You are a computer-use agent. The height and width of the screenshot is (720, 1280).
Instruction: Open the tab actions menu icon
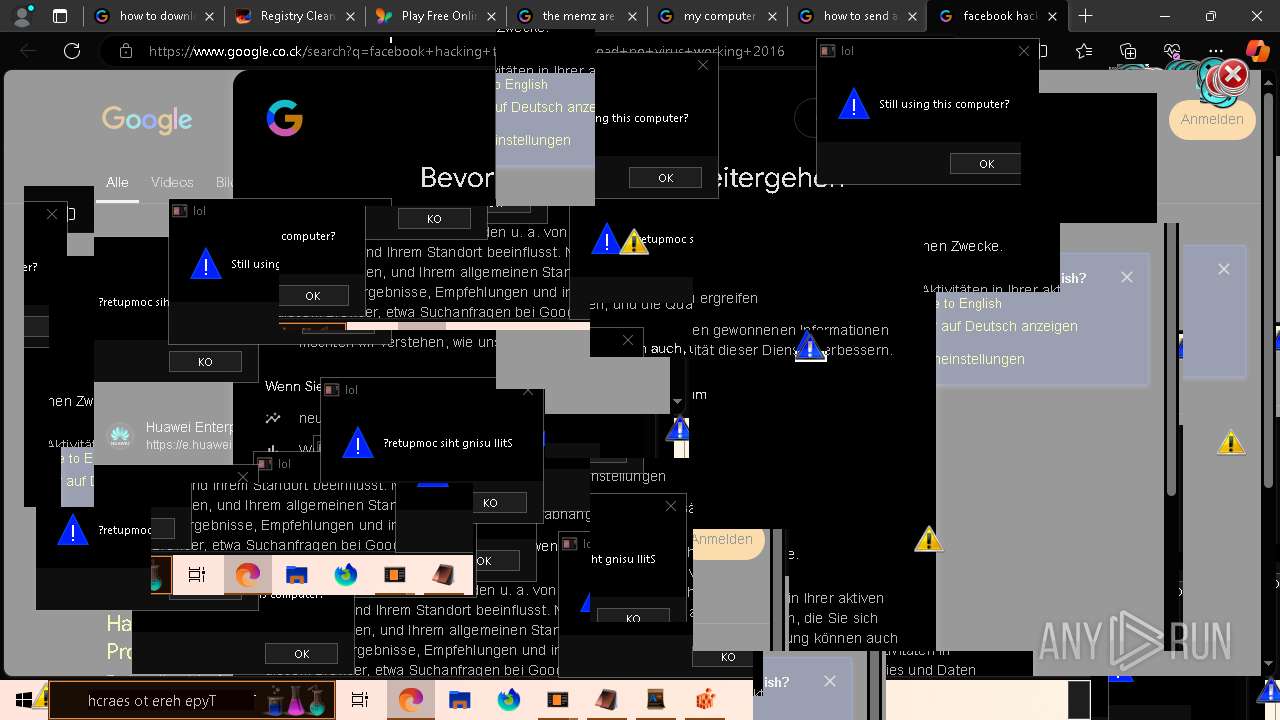coord(60,16)
